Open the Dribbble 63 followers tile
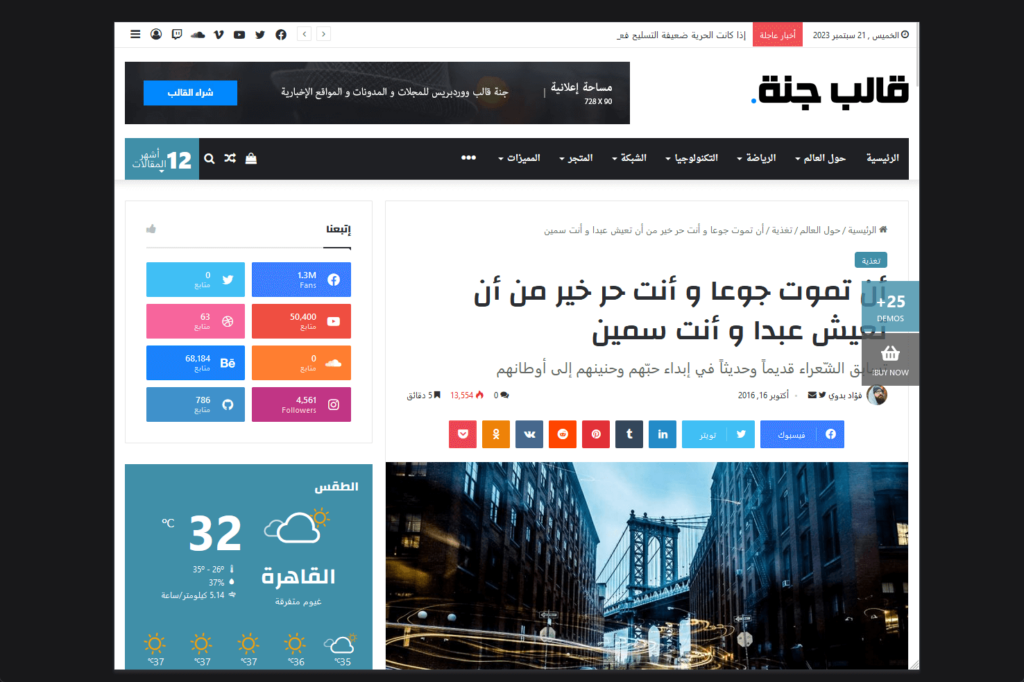This screenshot has height=682, width=1024. pos(195,321)
